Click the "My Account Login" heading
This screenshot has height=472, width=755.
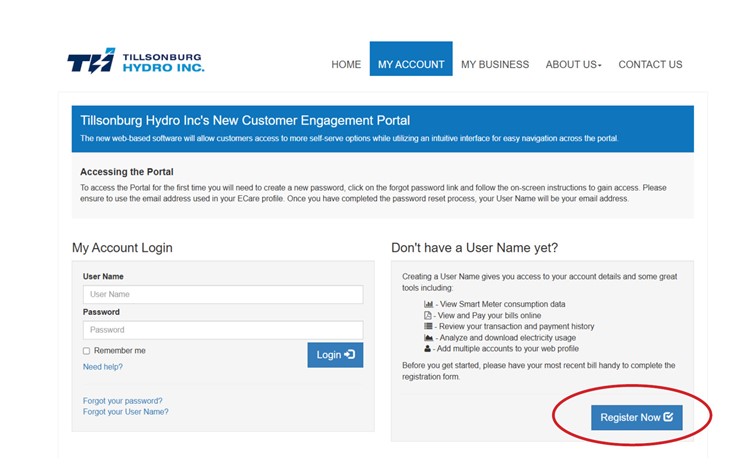[122, 248]
